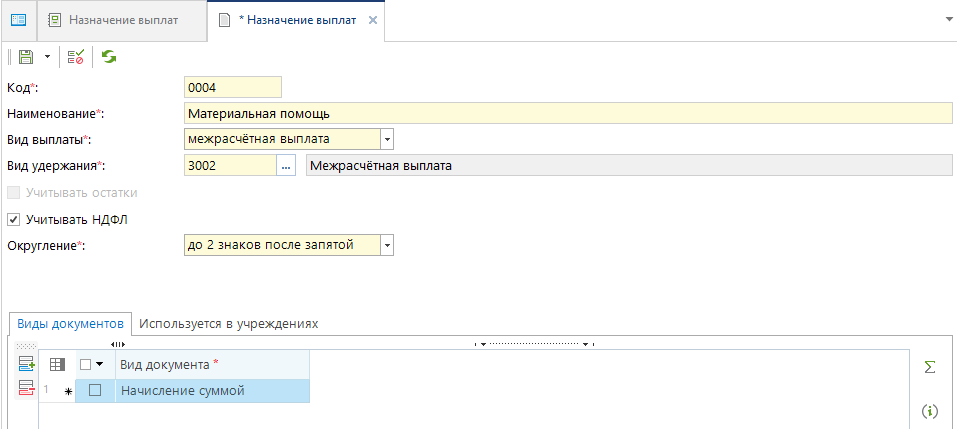Click the add row icon in grid

pos(26,364)
